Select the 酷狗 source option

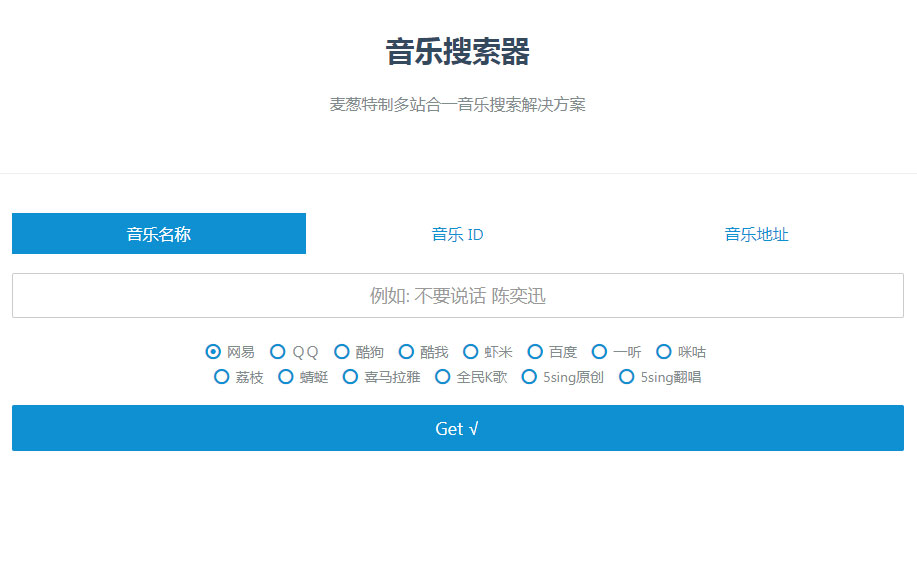coord(342,352)
